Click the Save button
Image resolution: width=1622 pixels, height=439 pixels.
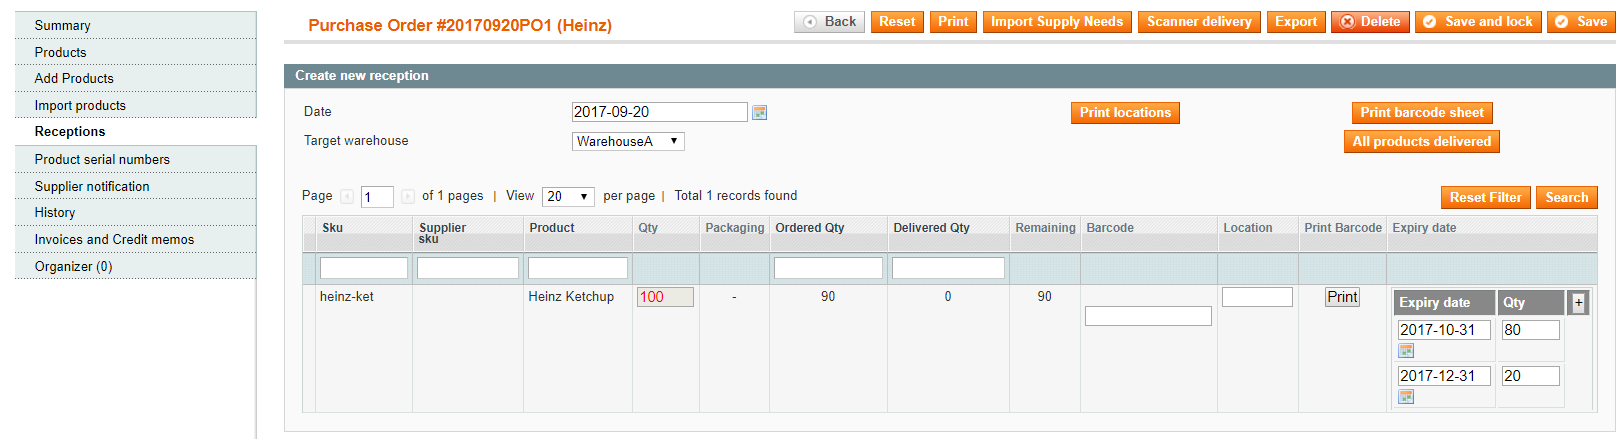pos(1581,22)
